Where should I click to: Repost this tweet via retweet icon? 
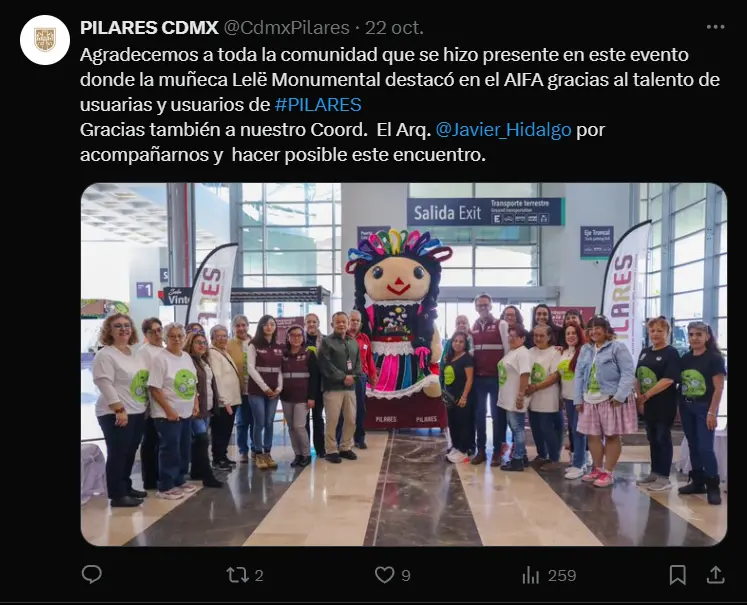[237, 575]
